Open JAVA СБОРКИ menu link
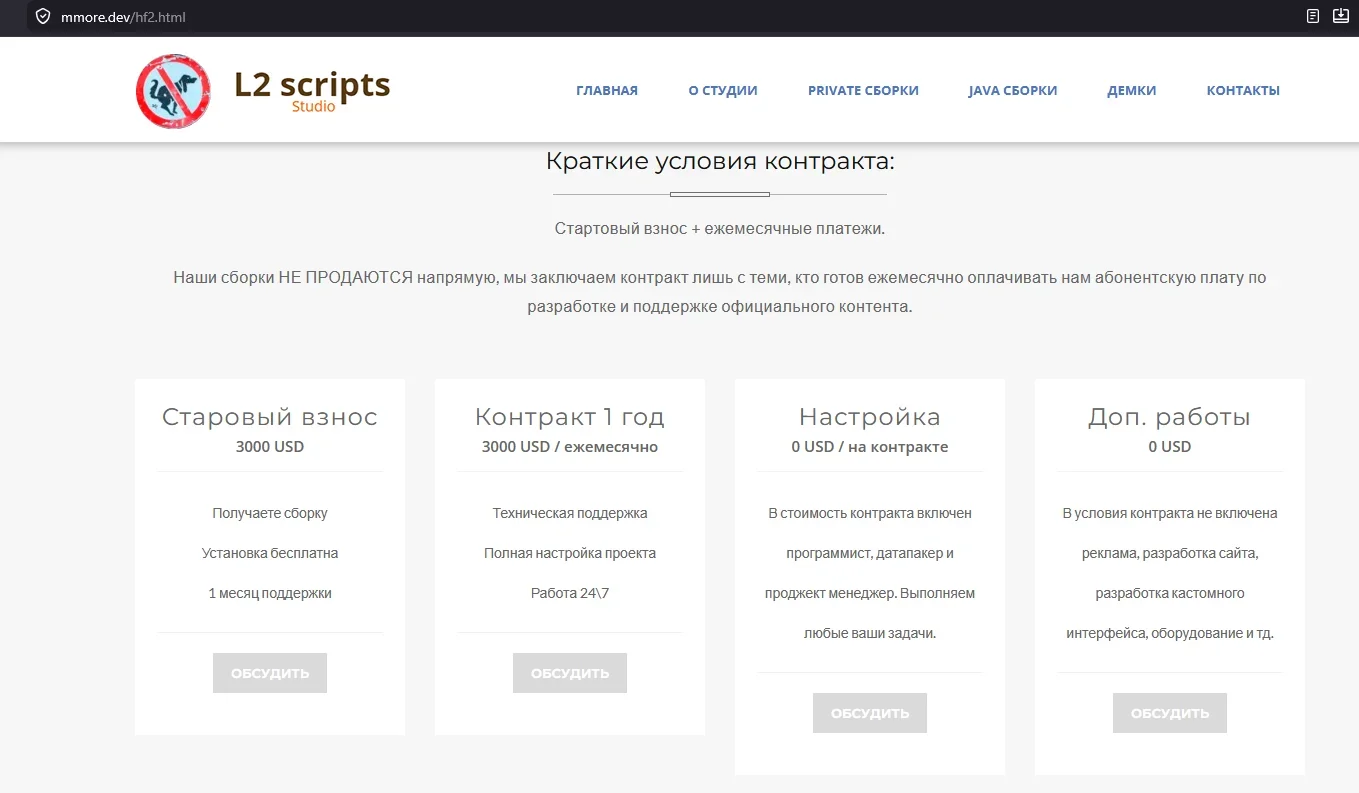1359x793 pixels. coord(1013,90)
